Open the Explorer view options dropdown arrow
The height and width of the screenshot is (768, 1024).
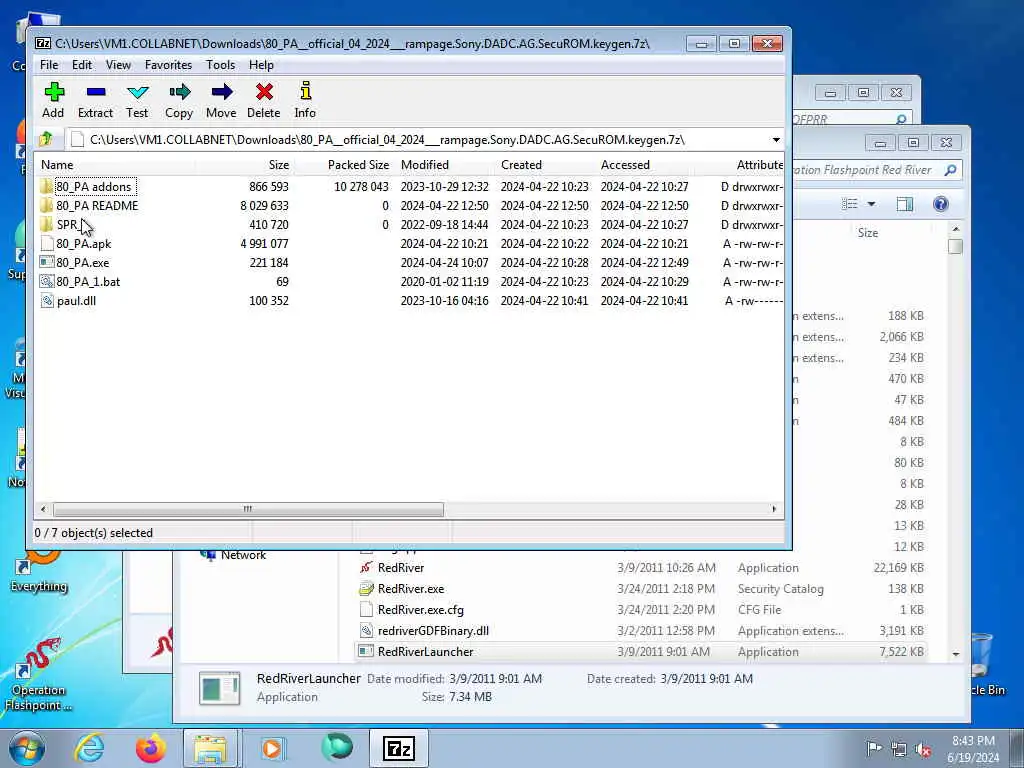(x=871, y=204)
